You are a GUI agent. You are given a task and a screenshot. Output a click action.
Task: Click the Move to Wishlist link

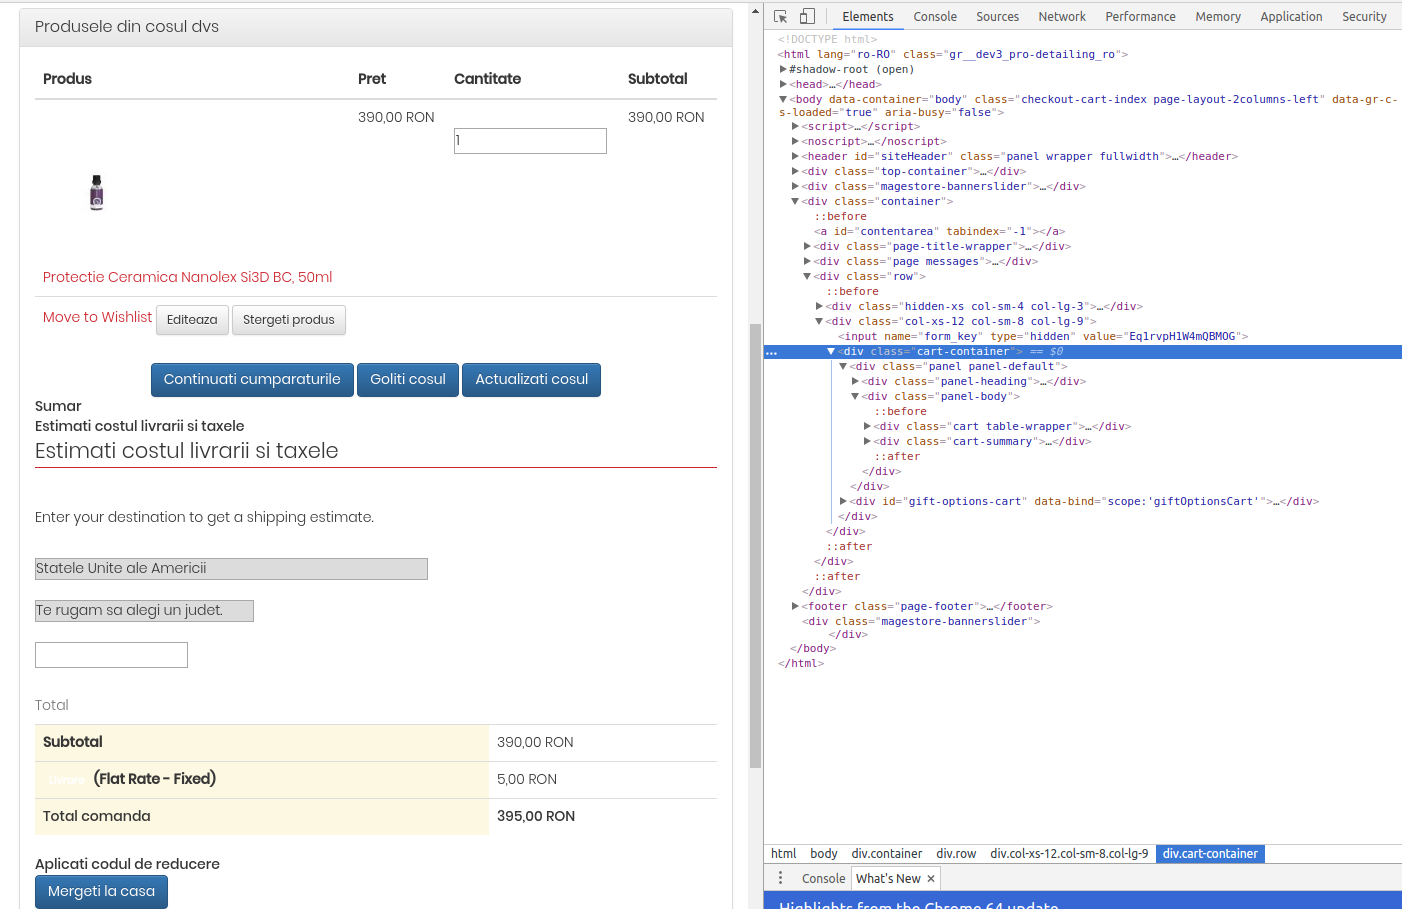[x=97, y=317]
